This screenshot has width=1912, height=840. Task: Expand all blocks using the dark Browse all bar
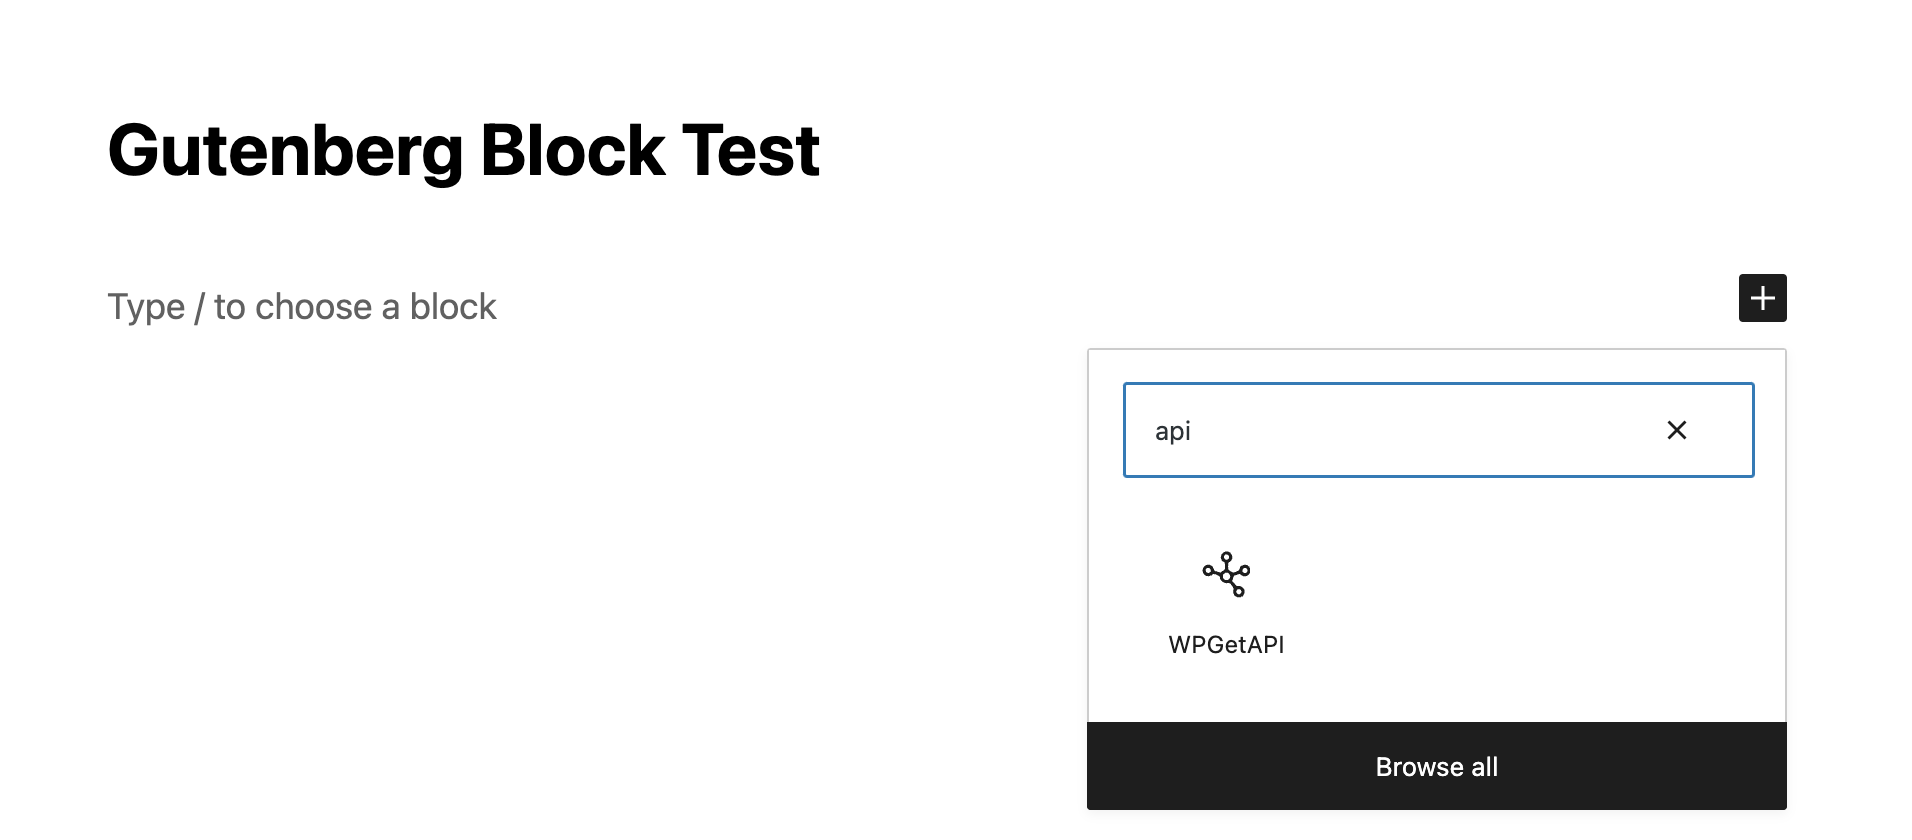(1437, 767)
